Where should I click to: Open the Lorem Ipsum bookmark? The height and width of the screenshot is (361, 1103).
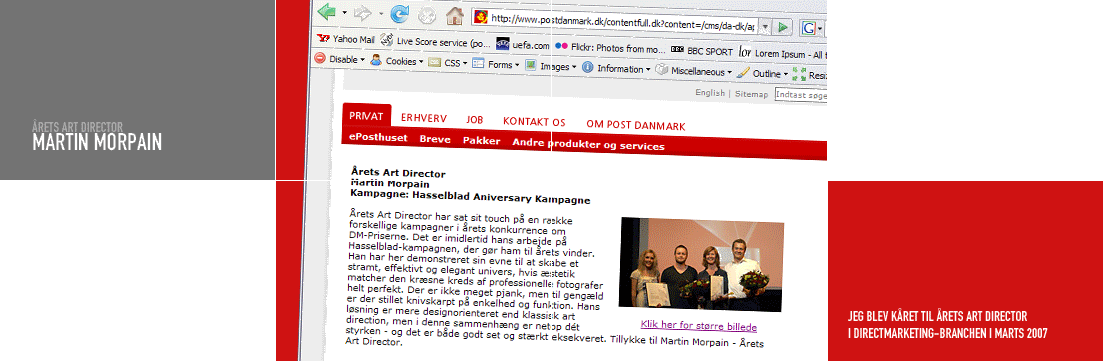(783, 53)
